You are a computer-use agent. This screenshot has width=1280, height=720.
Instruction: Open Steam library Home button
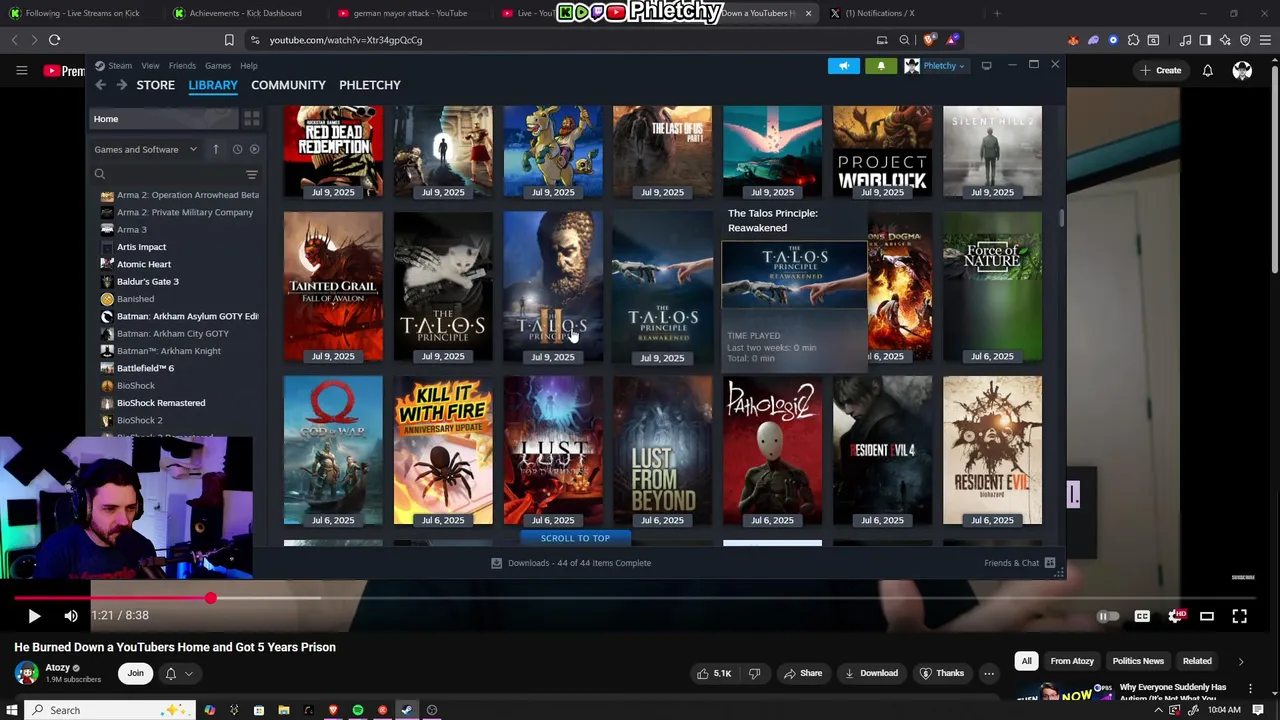click(x=163, y=119)
